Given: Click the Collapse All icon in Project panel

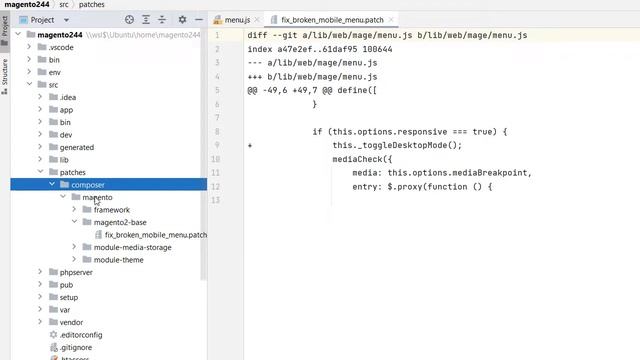Looking at the screenshot, I should [x=162, y=20].
